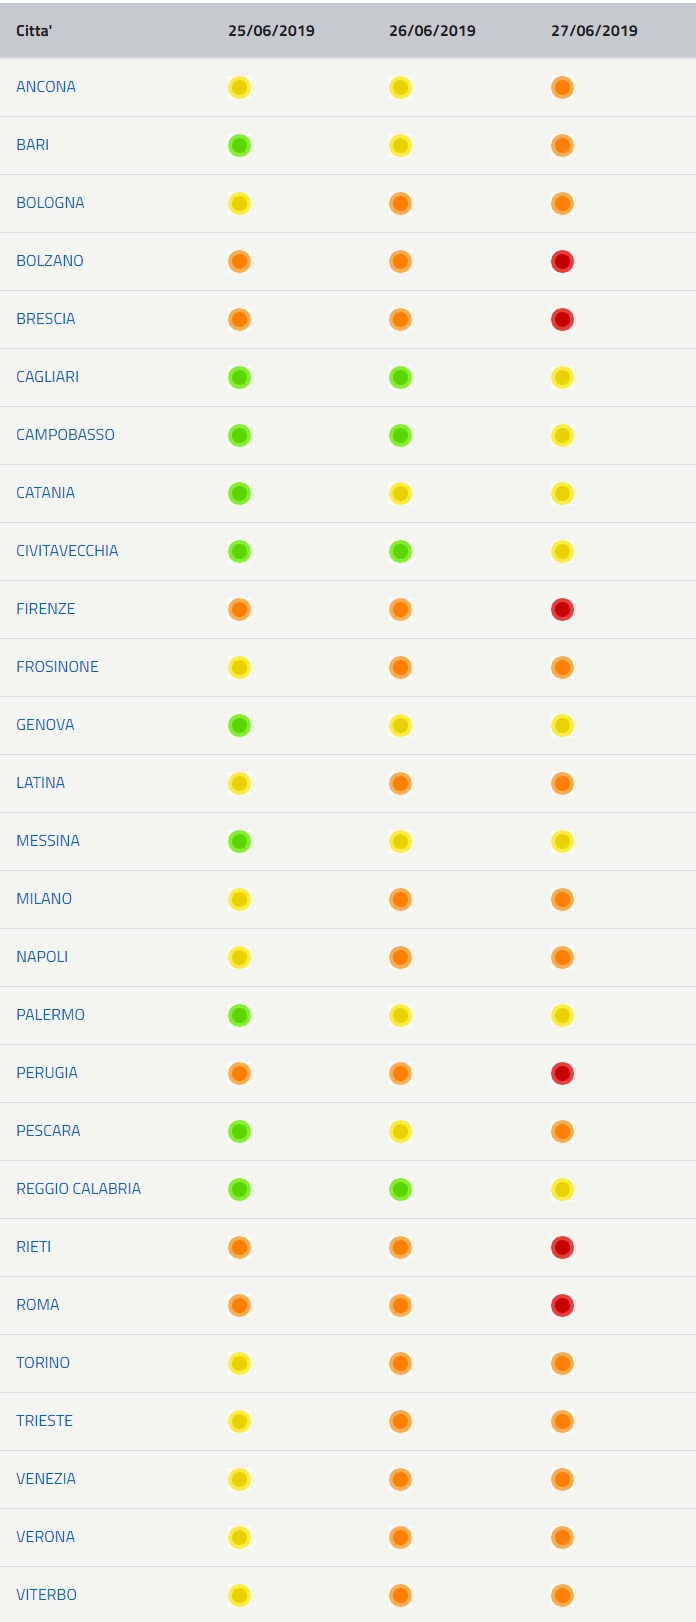Screen dimensions: 696x1622
Task: Open the VENEZIA city link
Action: (x=46, y=1479)
